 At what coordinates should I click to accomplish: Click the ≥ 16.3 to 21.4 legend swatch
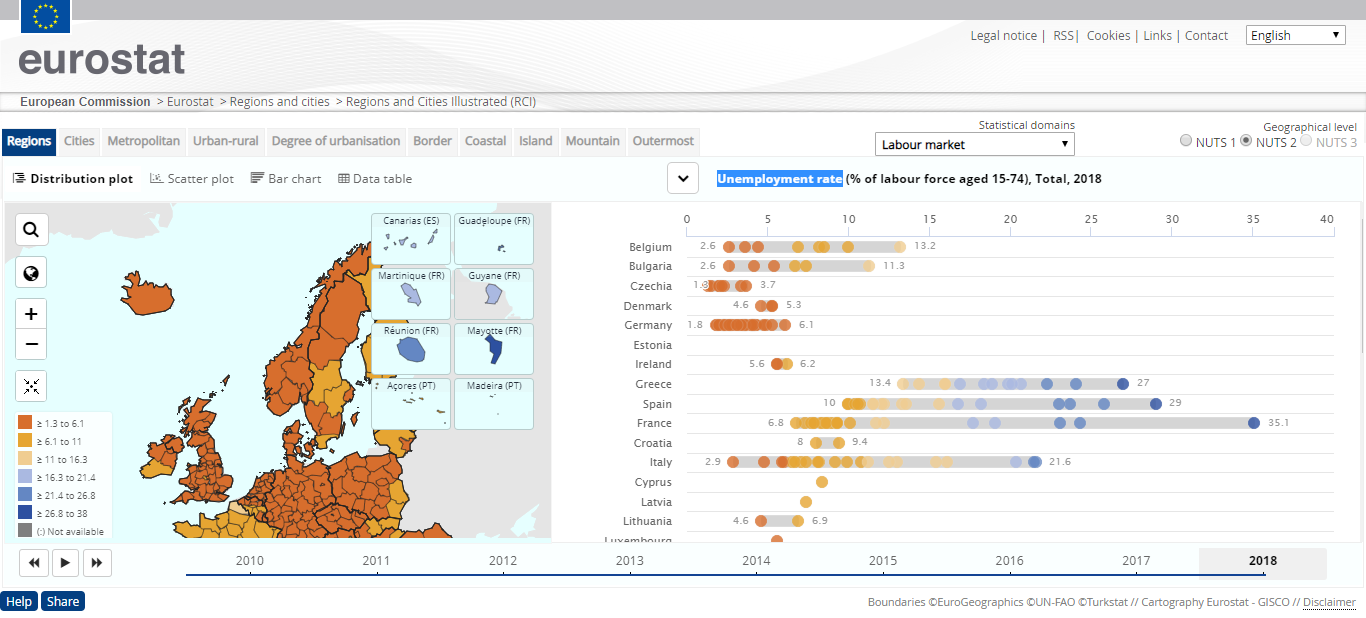25,477
